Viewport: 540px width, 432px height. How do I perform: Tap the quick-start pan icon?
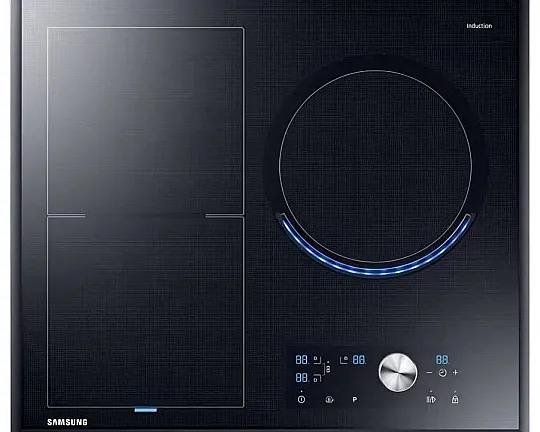coord(329,399)
